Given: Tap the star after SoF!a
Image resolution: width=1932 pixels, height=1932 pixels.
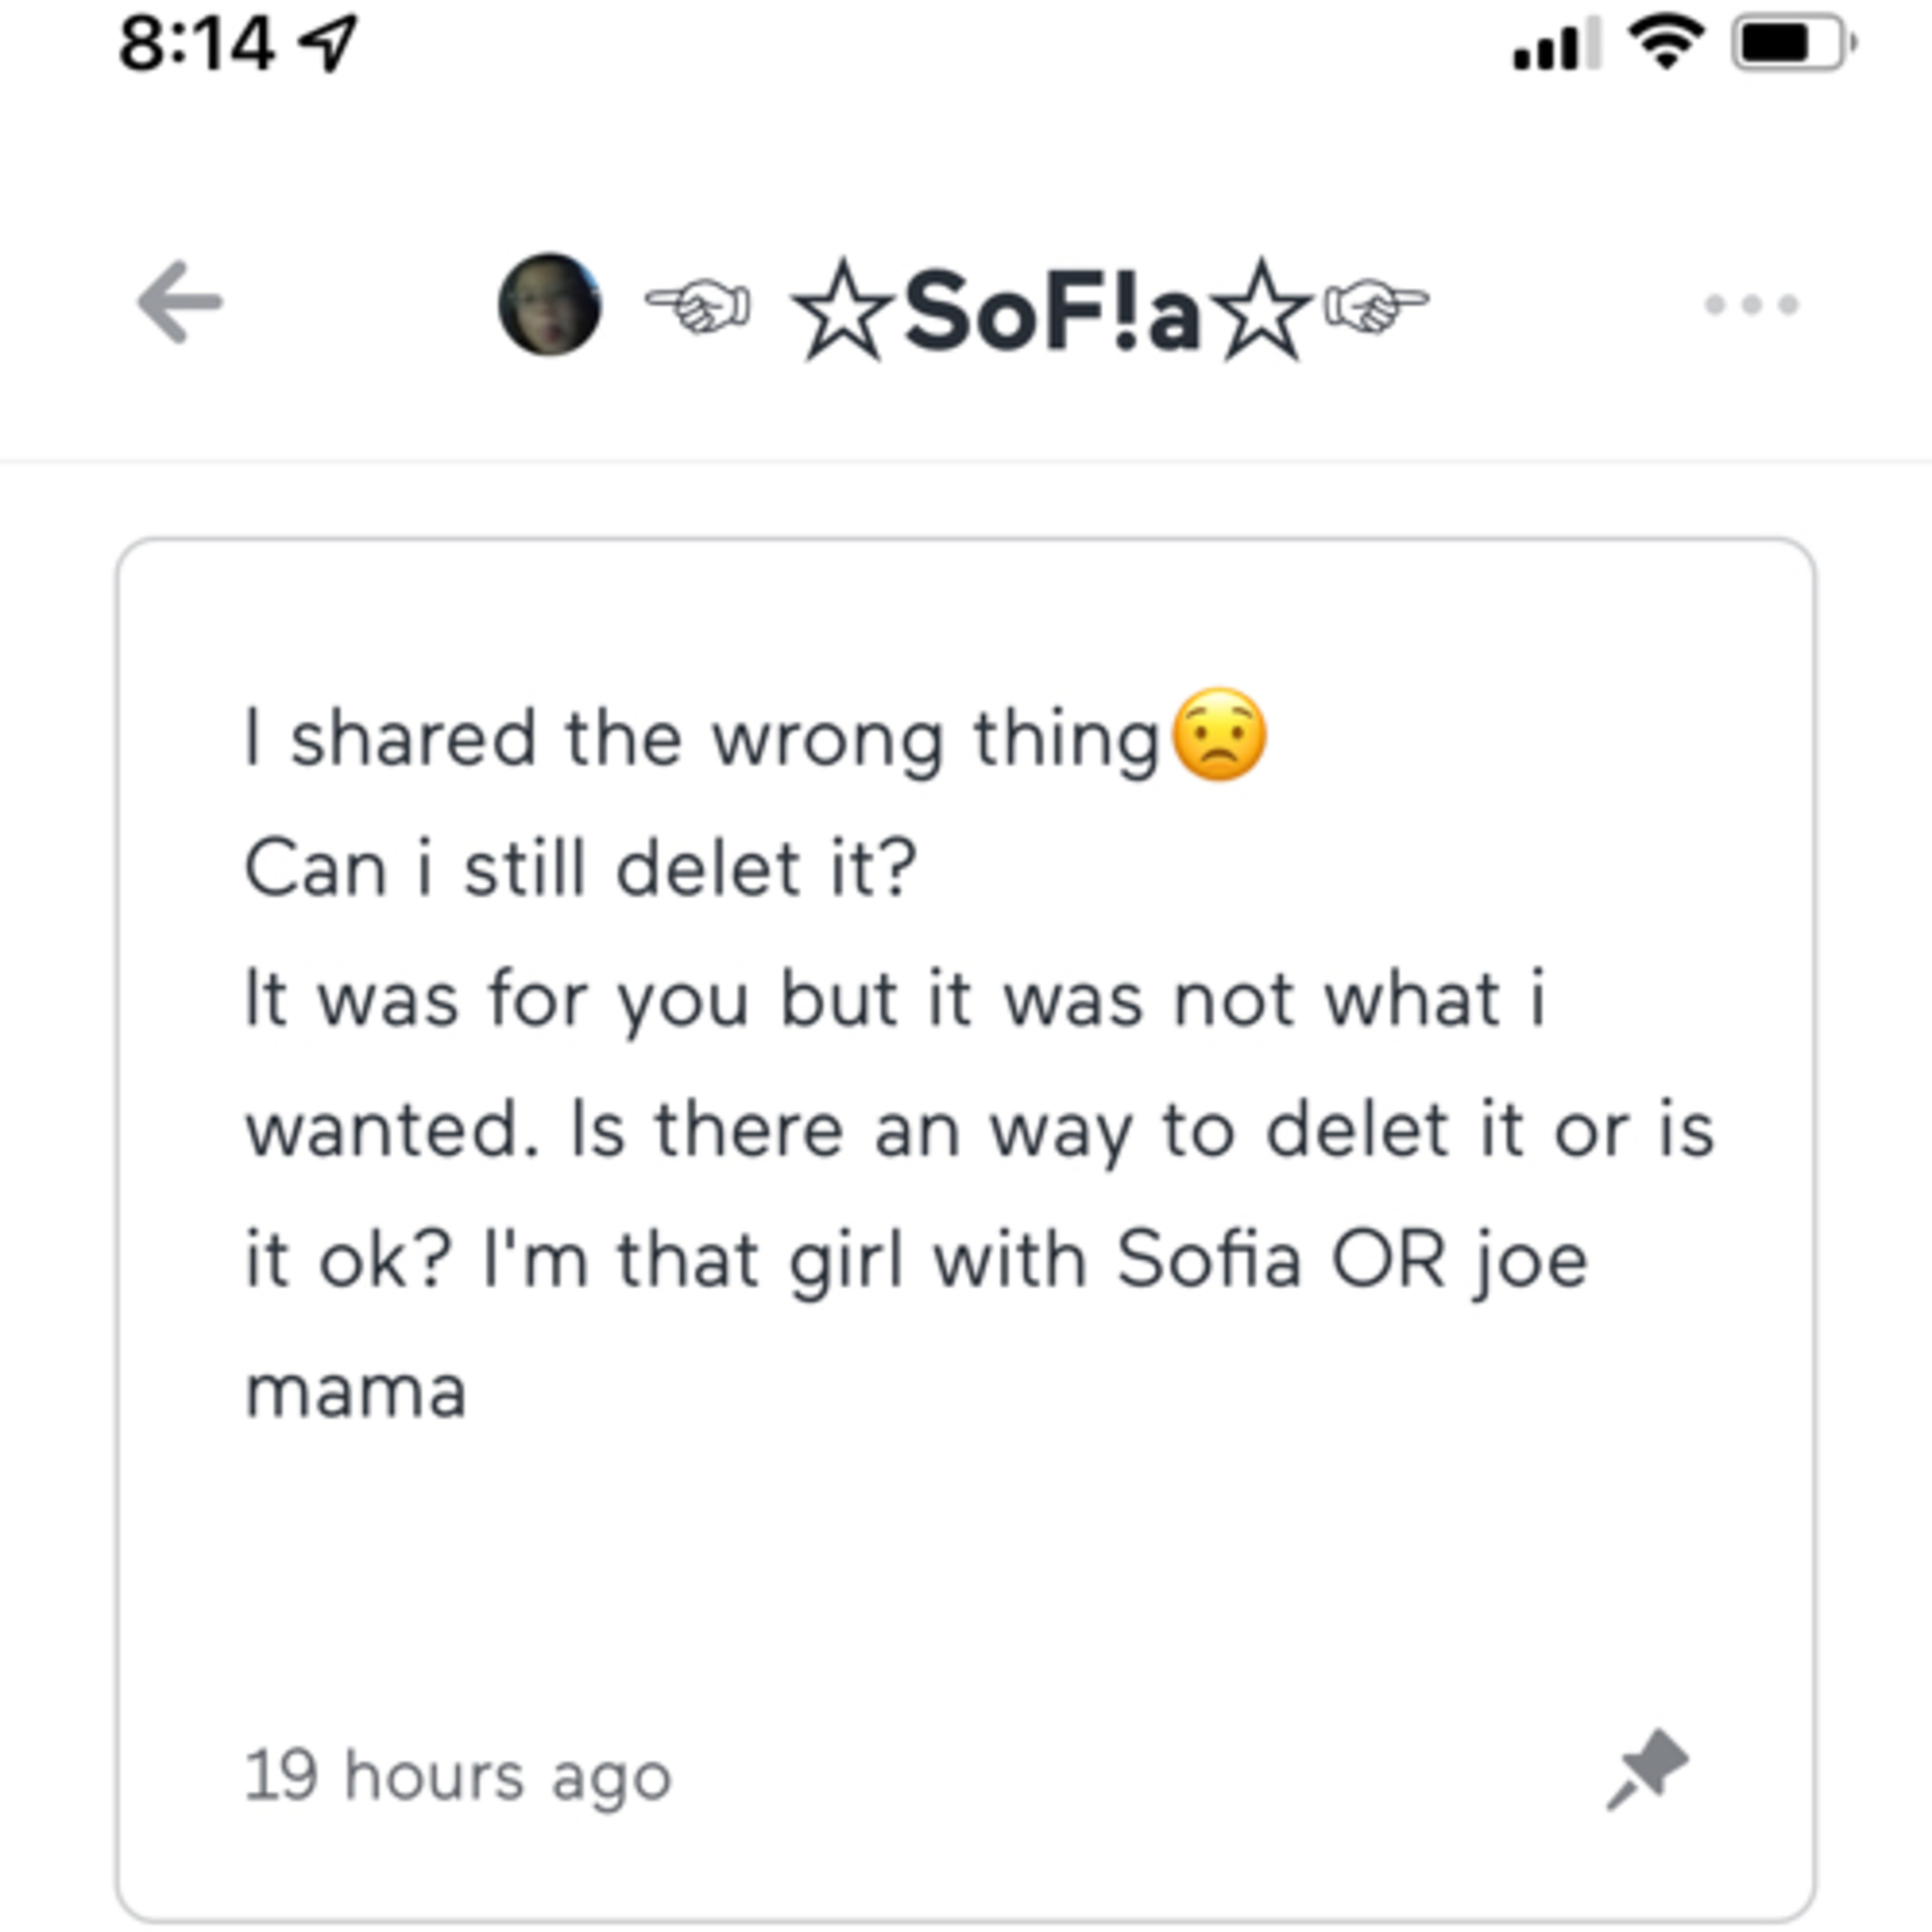Looking at the screenshot, I should pos(1262,311).
